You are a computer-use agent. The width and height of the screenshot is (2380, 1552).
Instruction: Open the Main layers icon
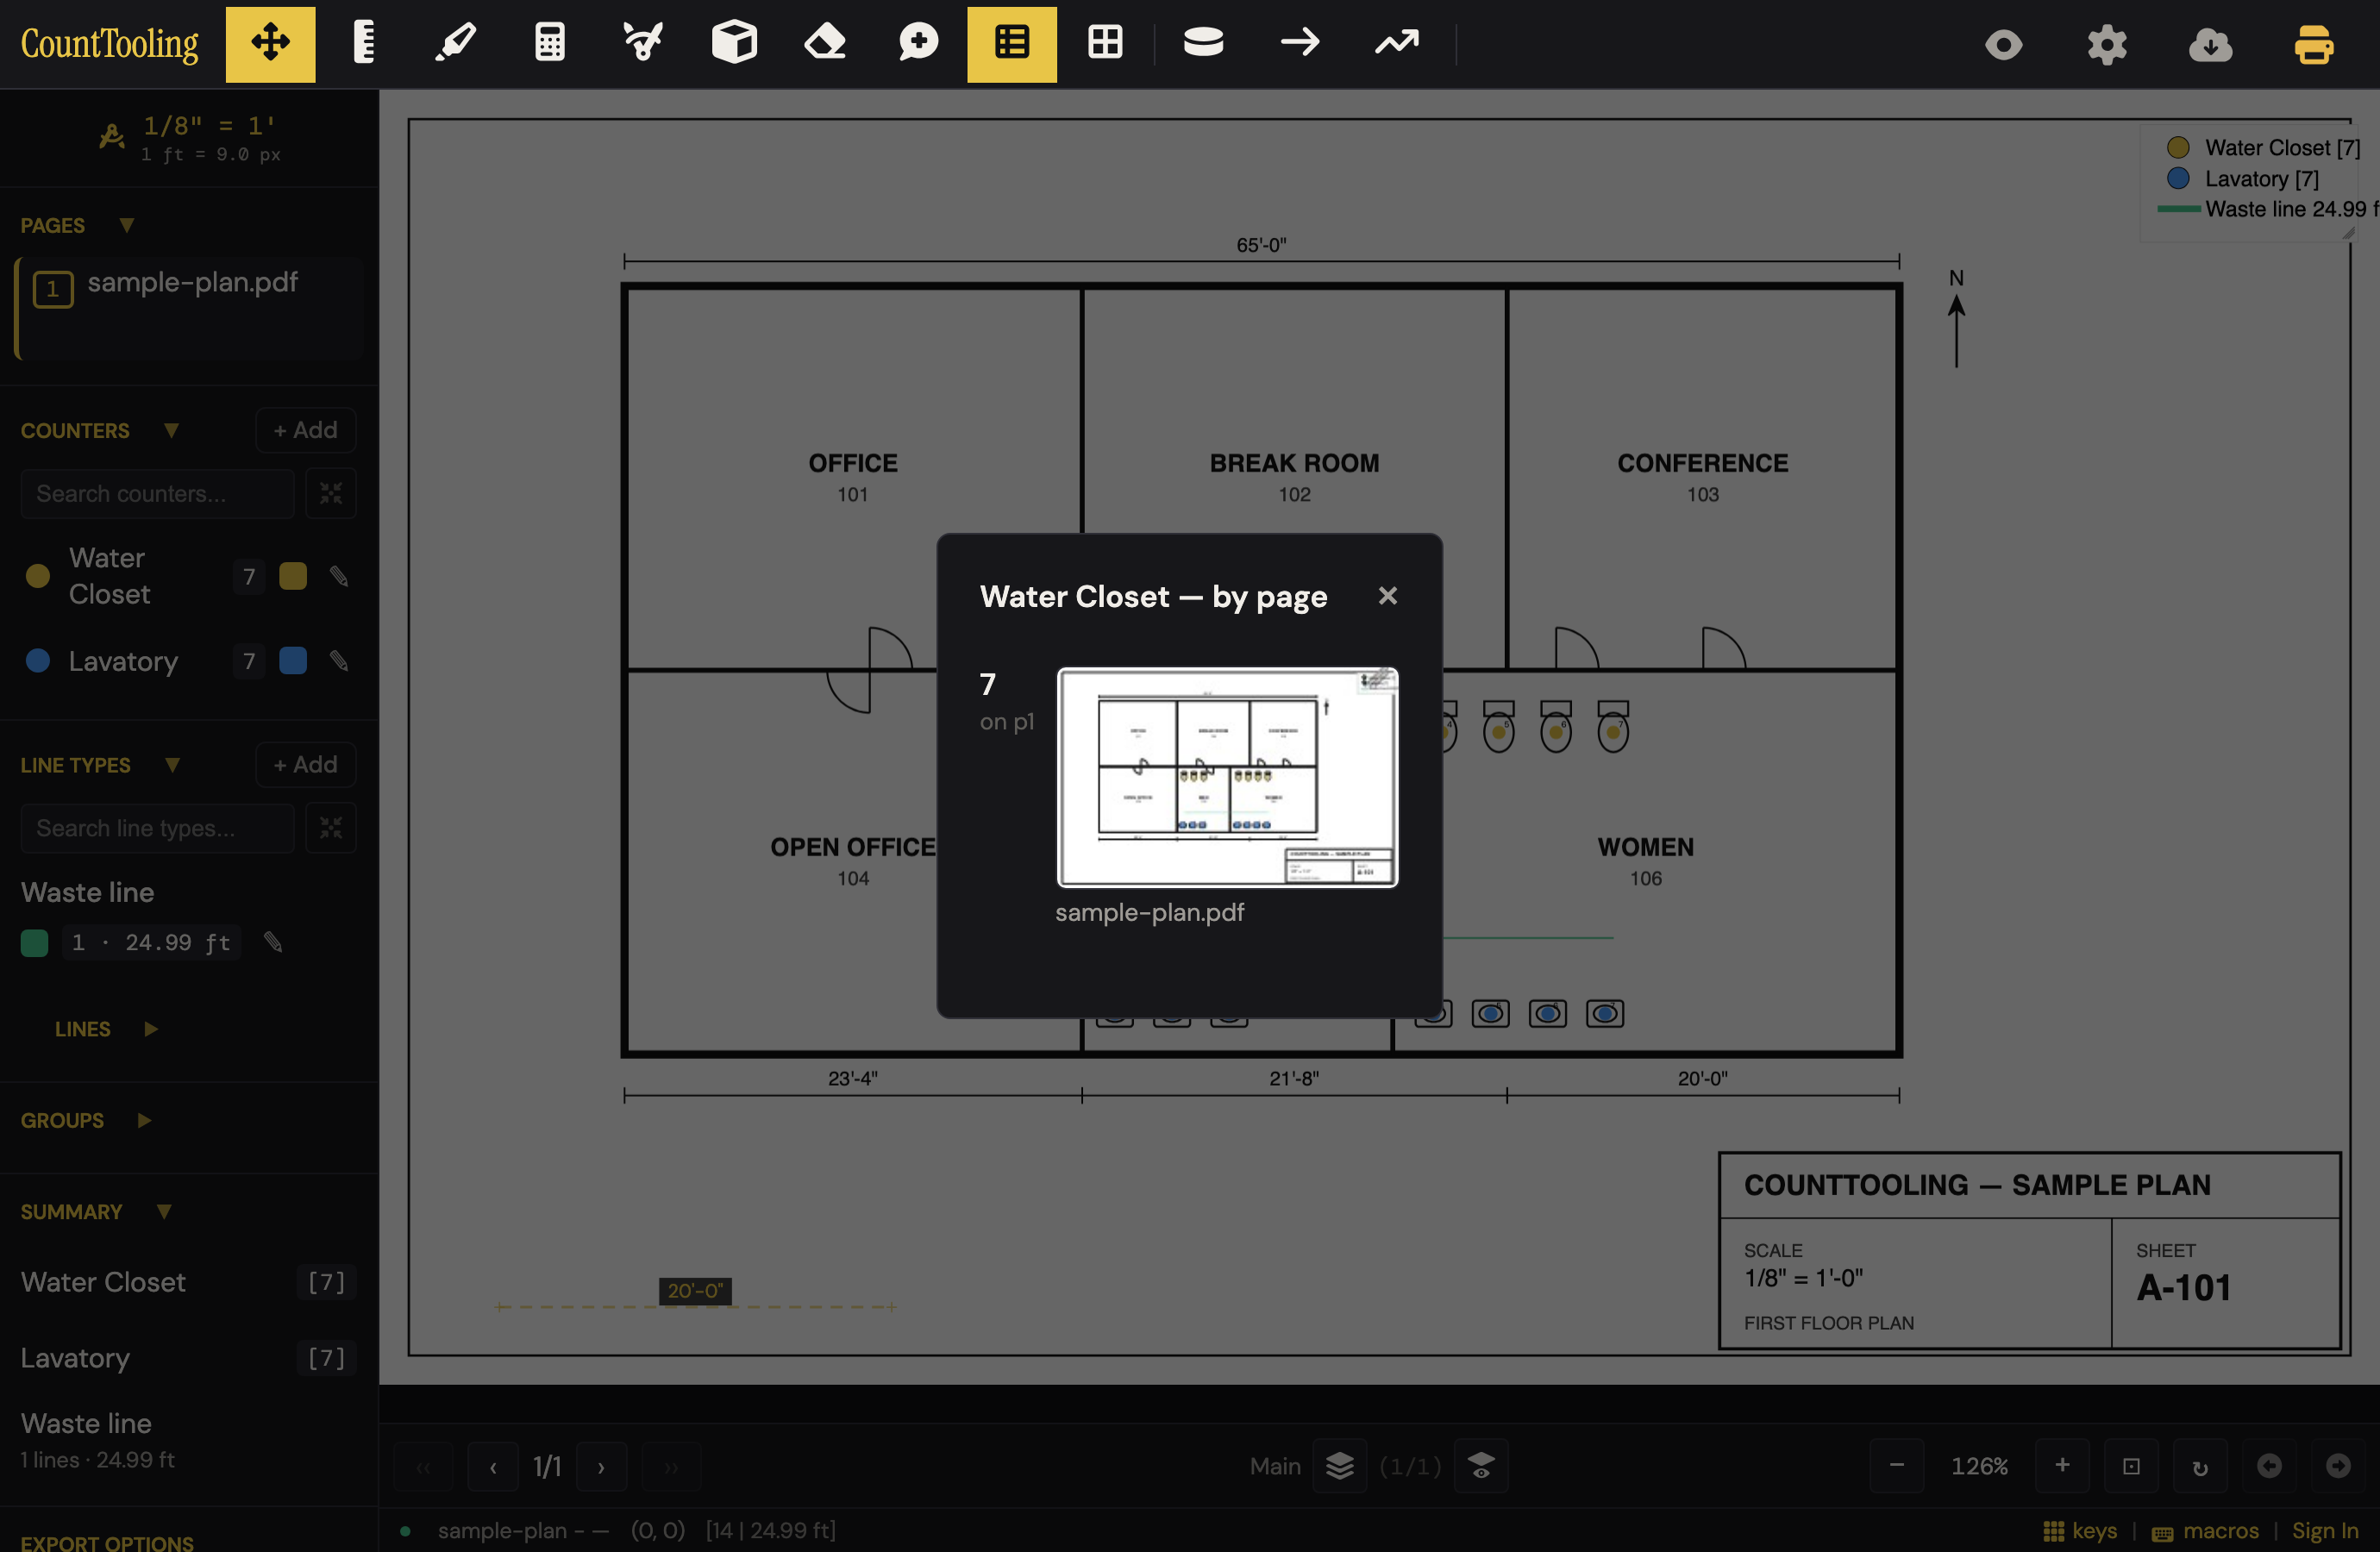(1339, 1467)
